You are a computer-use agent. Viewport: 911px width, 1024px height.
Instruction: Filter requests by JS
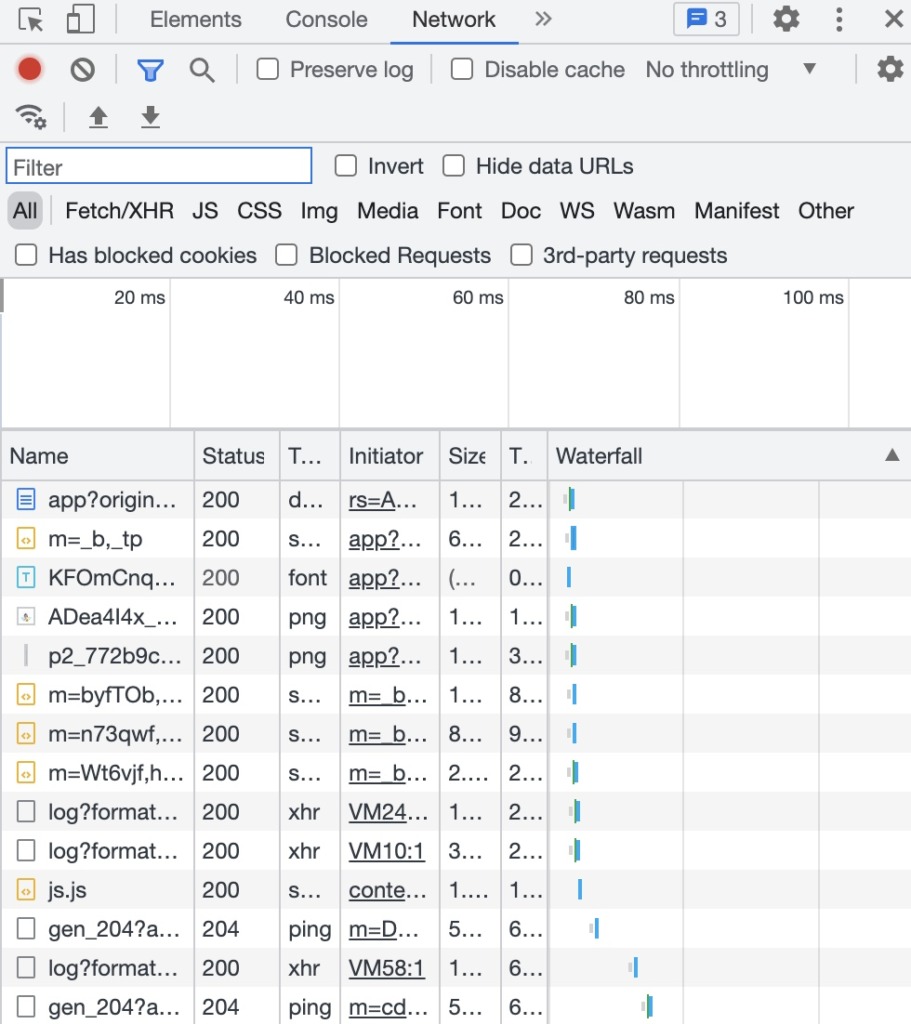click(205, 211)
